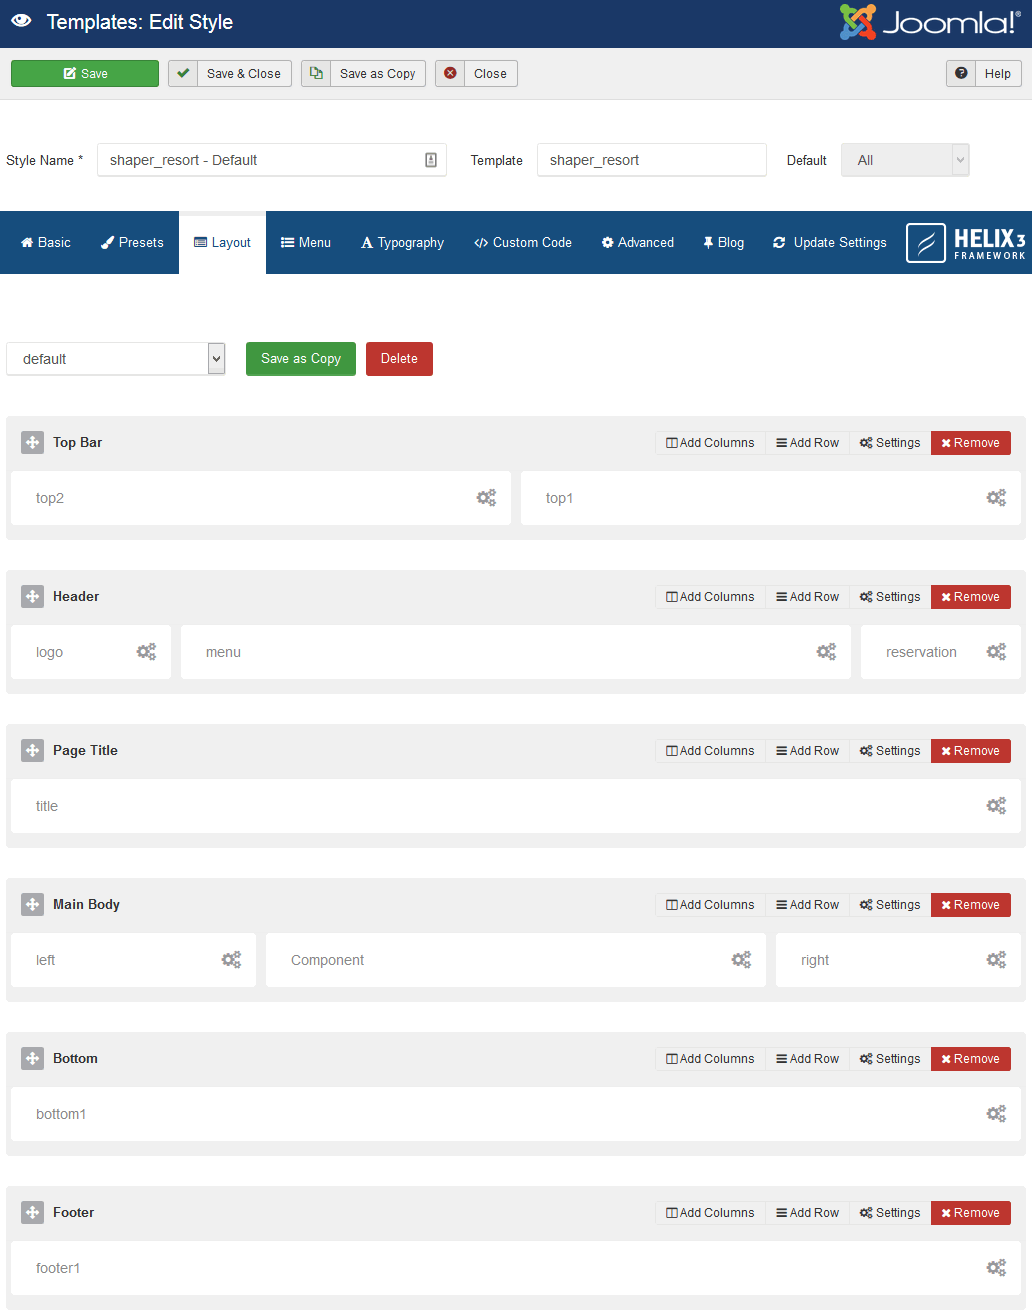Open Settings for the Top Bar row
This screenshot has height=1316, width=1032.
click(x=890, y=443)
